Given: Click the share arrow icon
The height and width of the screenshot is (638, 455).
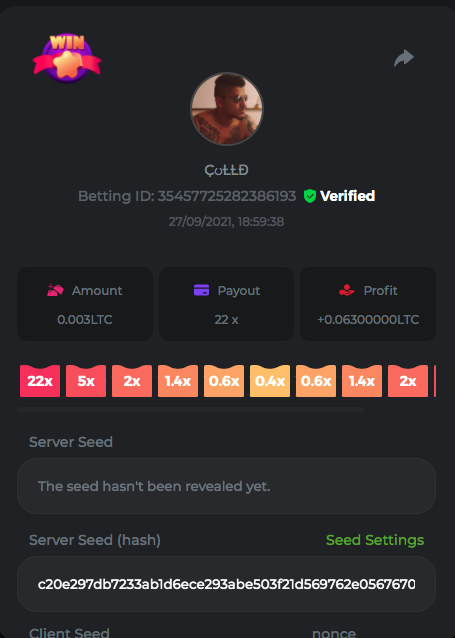Looking at the screenshot, I should pyautogui.click(x=404, y=58).
